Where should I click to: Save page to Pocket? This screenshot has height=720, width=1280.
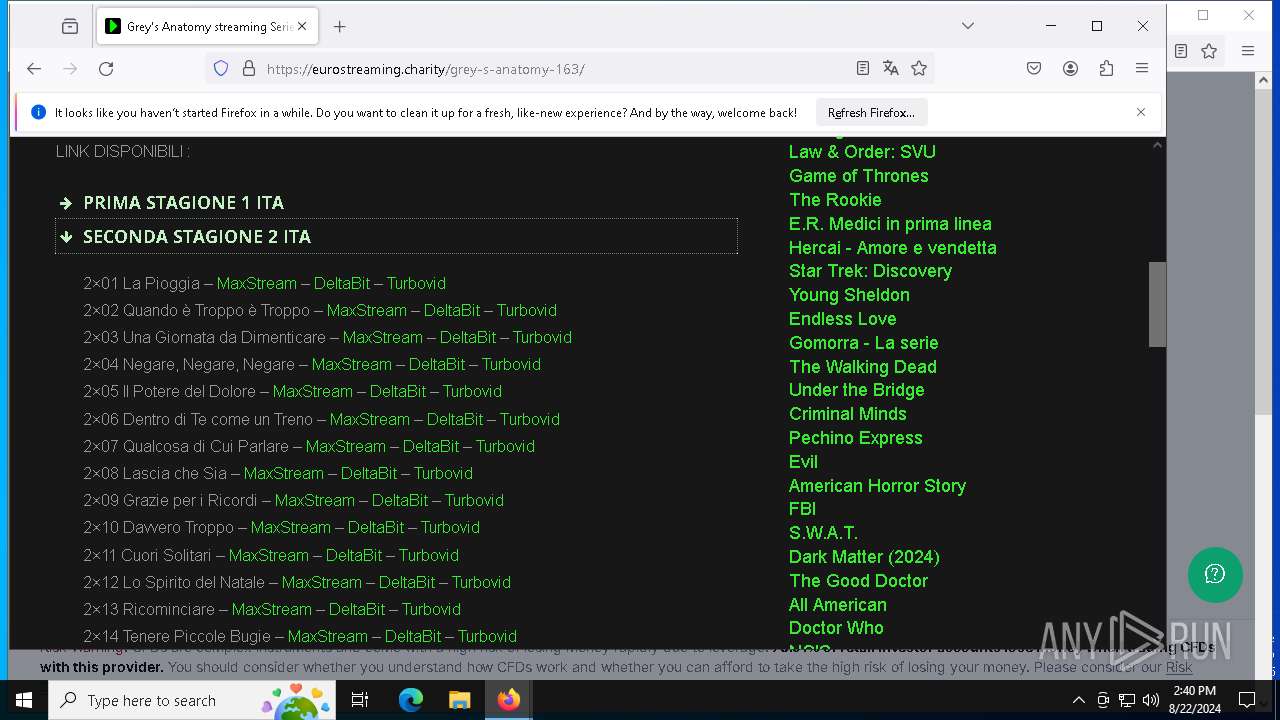(1034, 69)
